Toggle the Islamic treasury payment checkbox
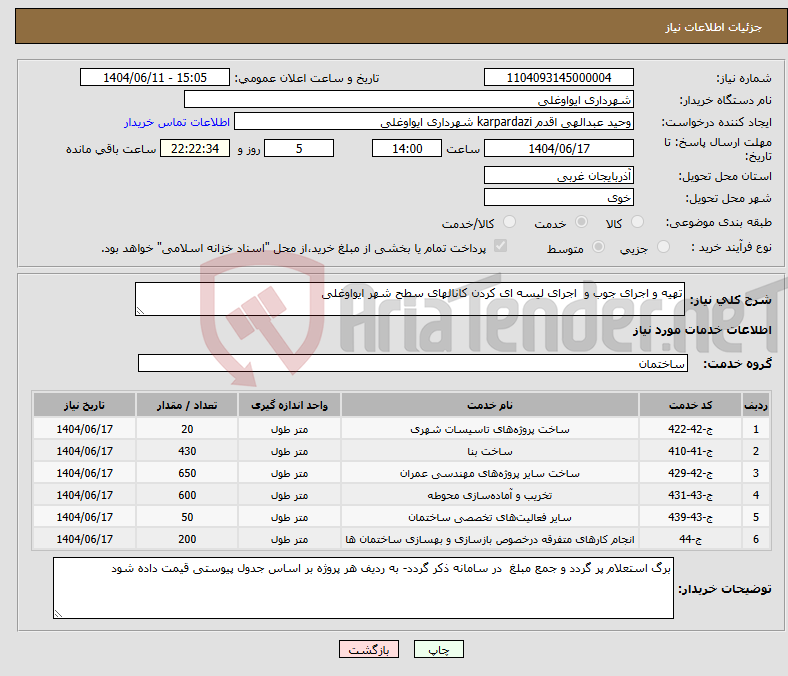 click(x=501, y=246)
